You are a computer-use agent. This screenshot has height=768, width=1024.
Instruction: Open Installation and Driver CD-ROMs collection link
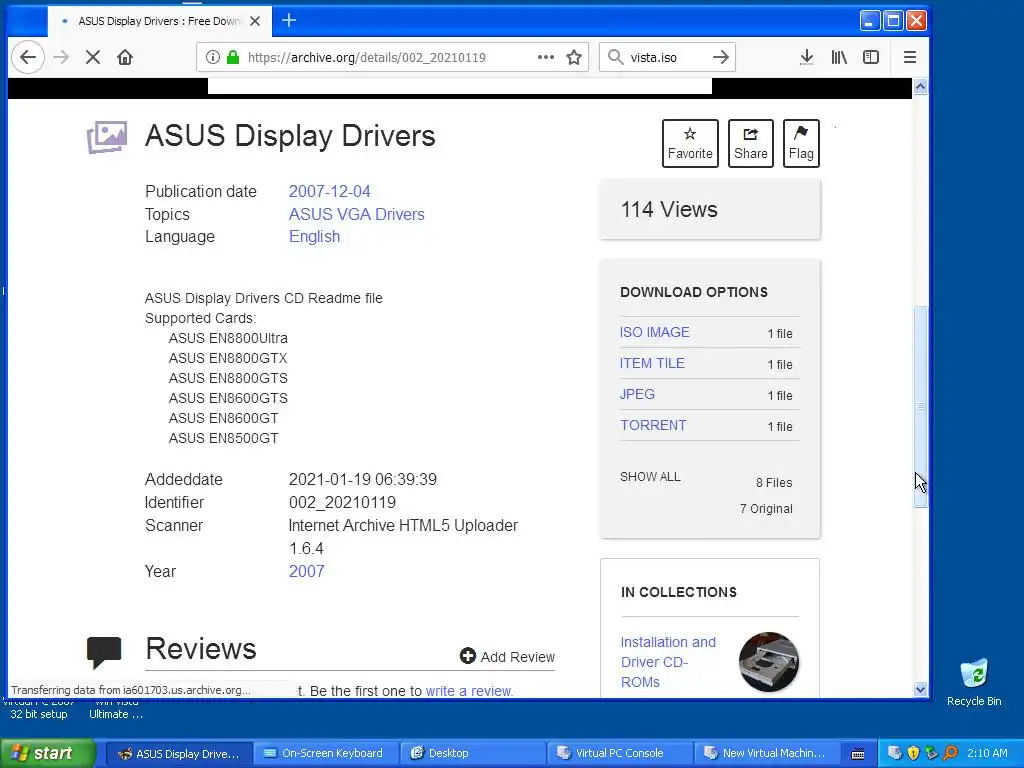tap(668, 662)
